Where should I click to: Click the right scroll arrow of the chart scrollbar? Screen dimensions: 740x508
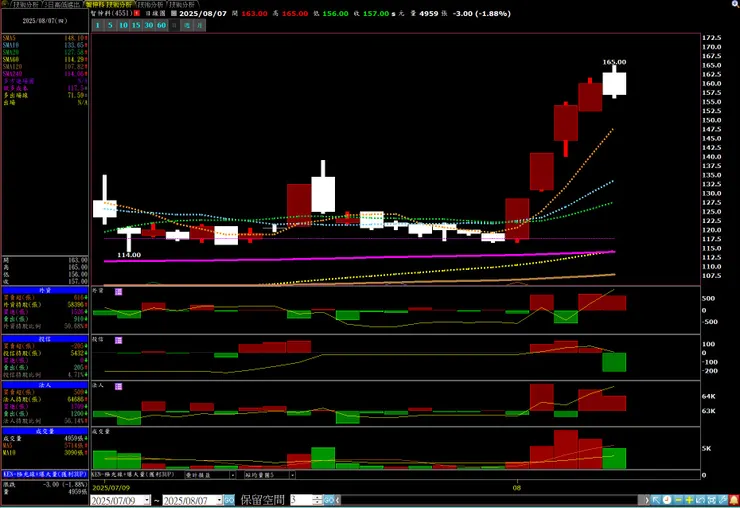[x=647, y=500]
